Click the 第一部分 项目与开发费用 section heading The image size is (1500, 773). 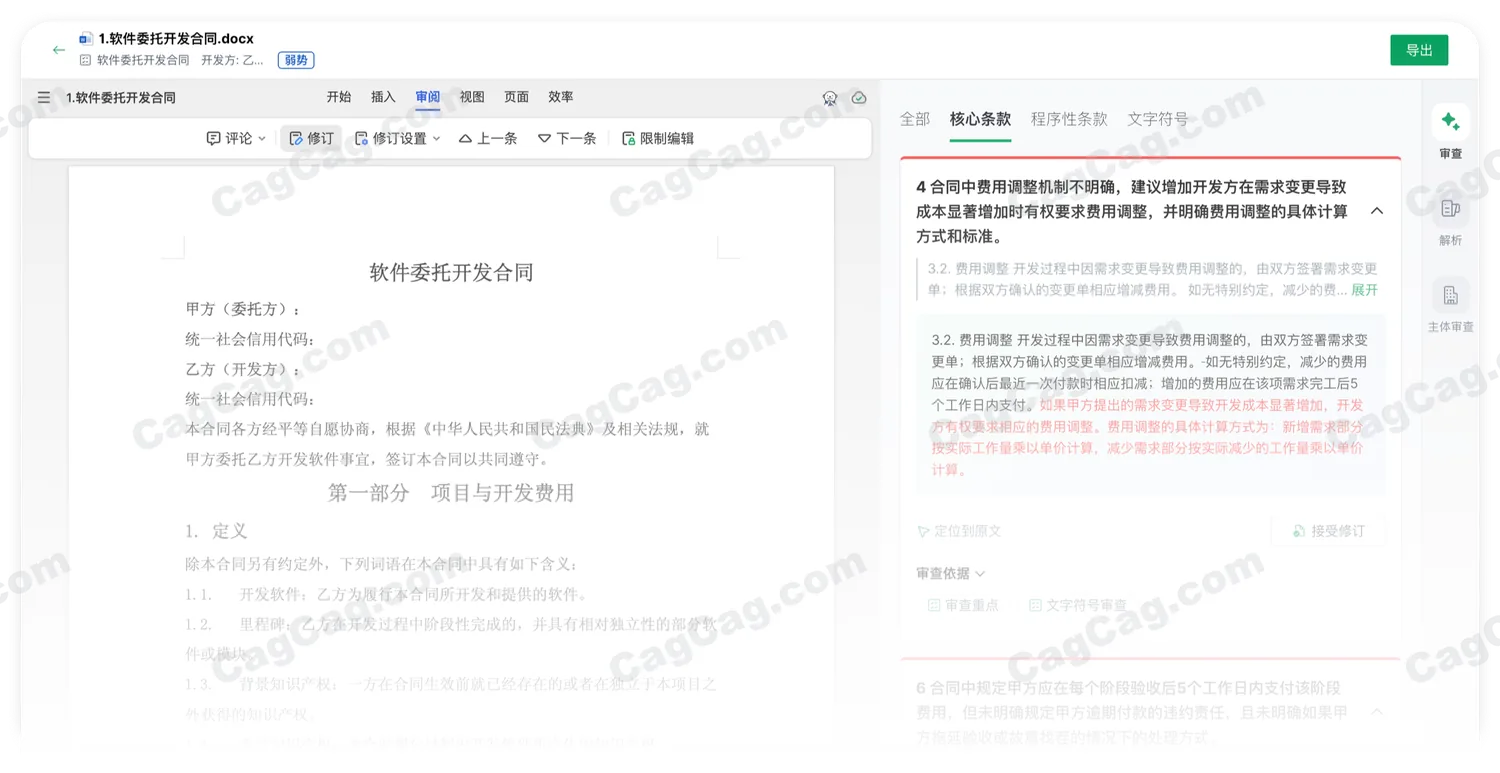coord(451,493)
